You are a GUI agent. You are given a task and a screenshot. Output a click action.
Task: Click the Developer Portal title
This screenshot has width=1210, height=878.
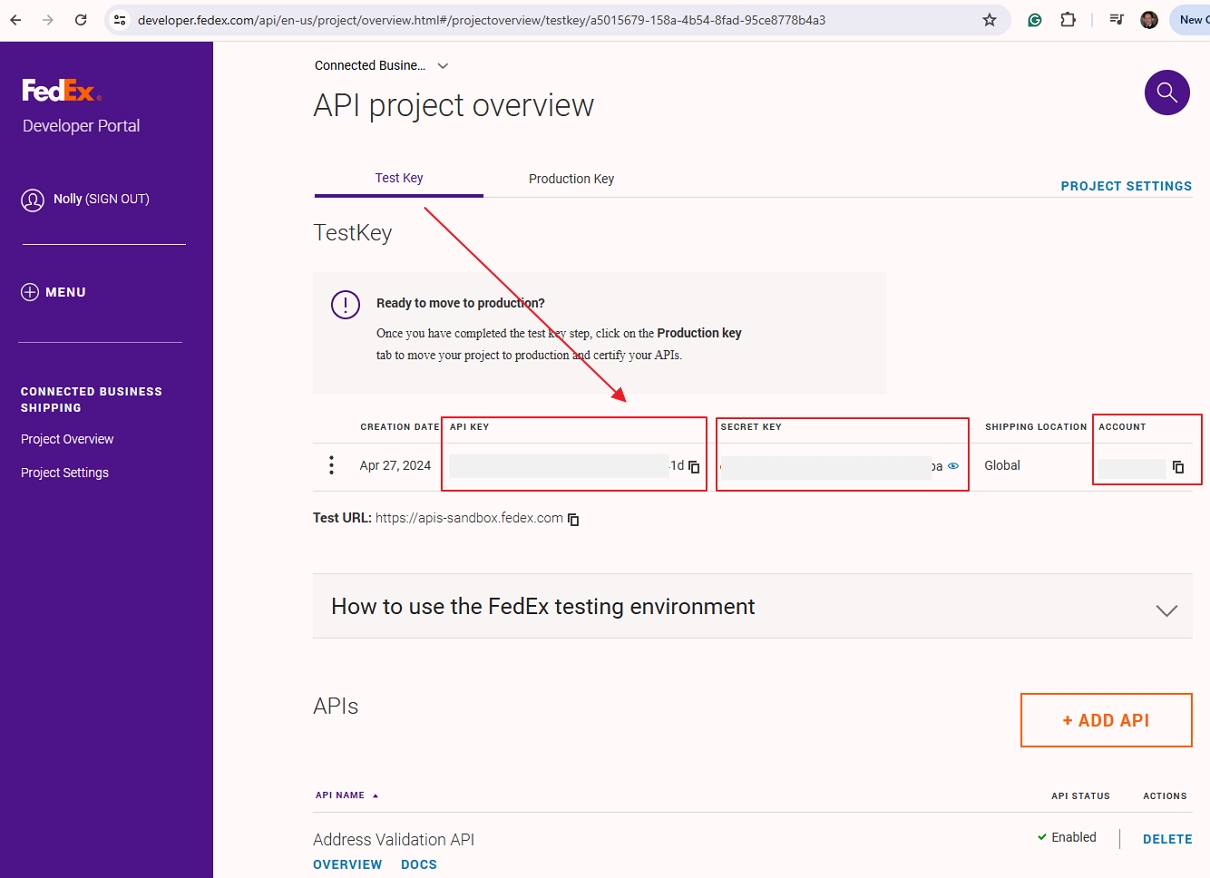(x=81, y=126)
